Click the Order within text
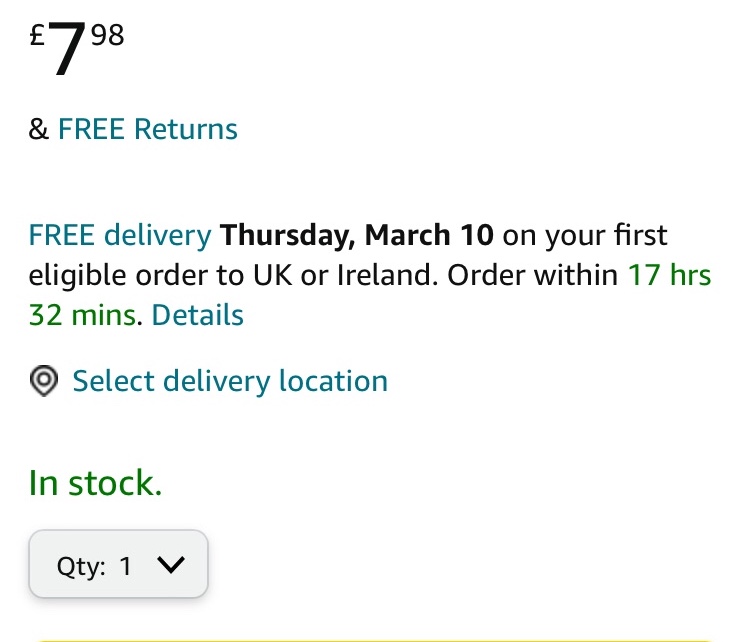The image size is (750, 642). coord(533,275)
